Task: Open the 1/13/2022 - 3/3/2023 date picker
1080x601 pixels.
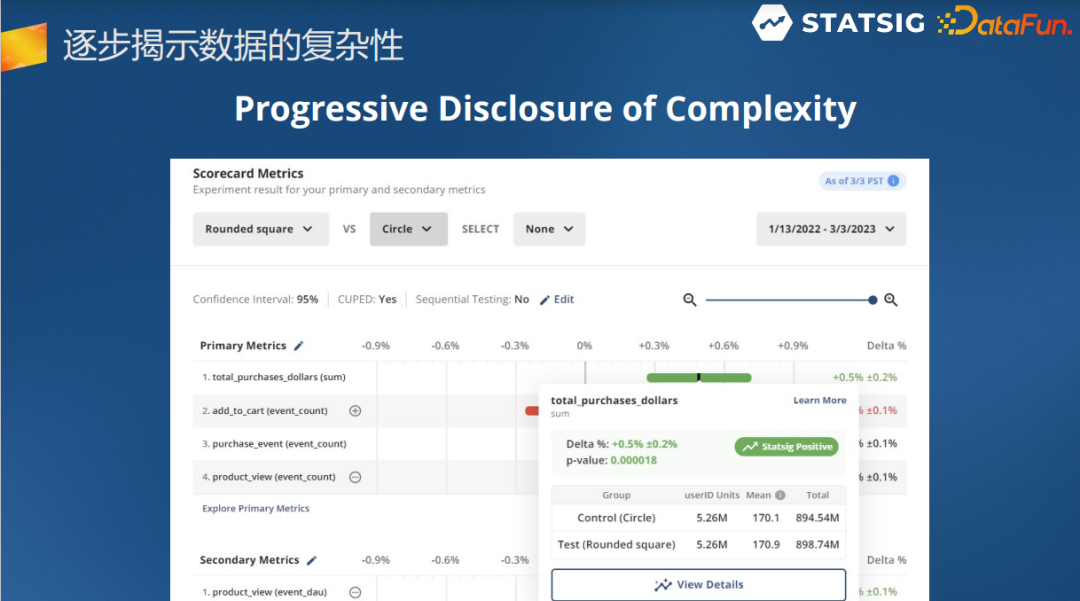Action: (x=831, y=229)
